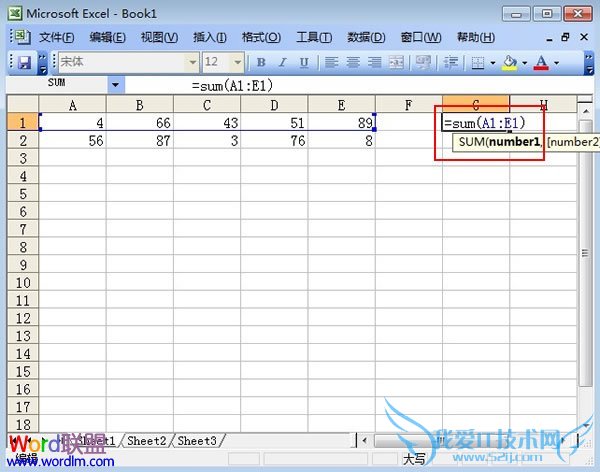Click cell D1 containing 51
This screenshot has width=600, height=472.
(274, 122)
